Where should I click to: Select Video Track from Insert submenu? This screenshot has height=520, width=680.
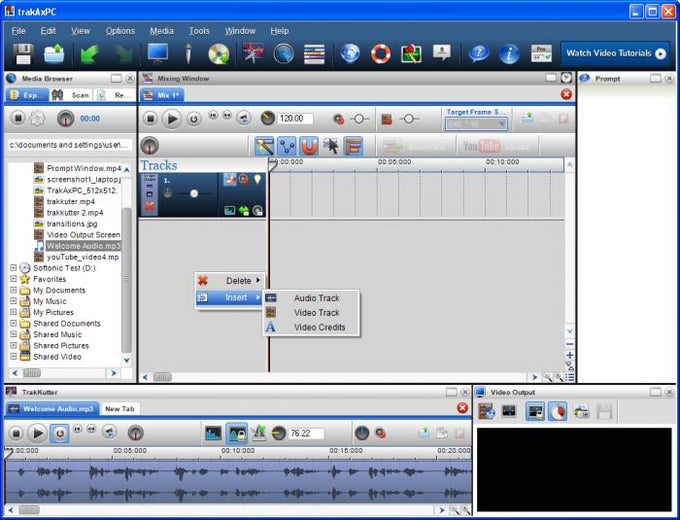click(311, 313)
